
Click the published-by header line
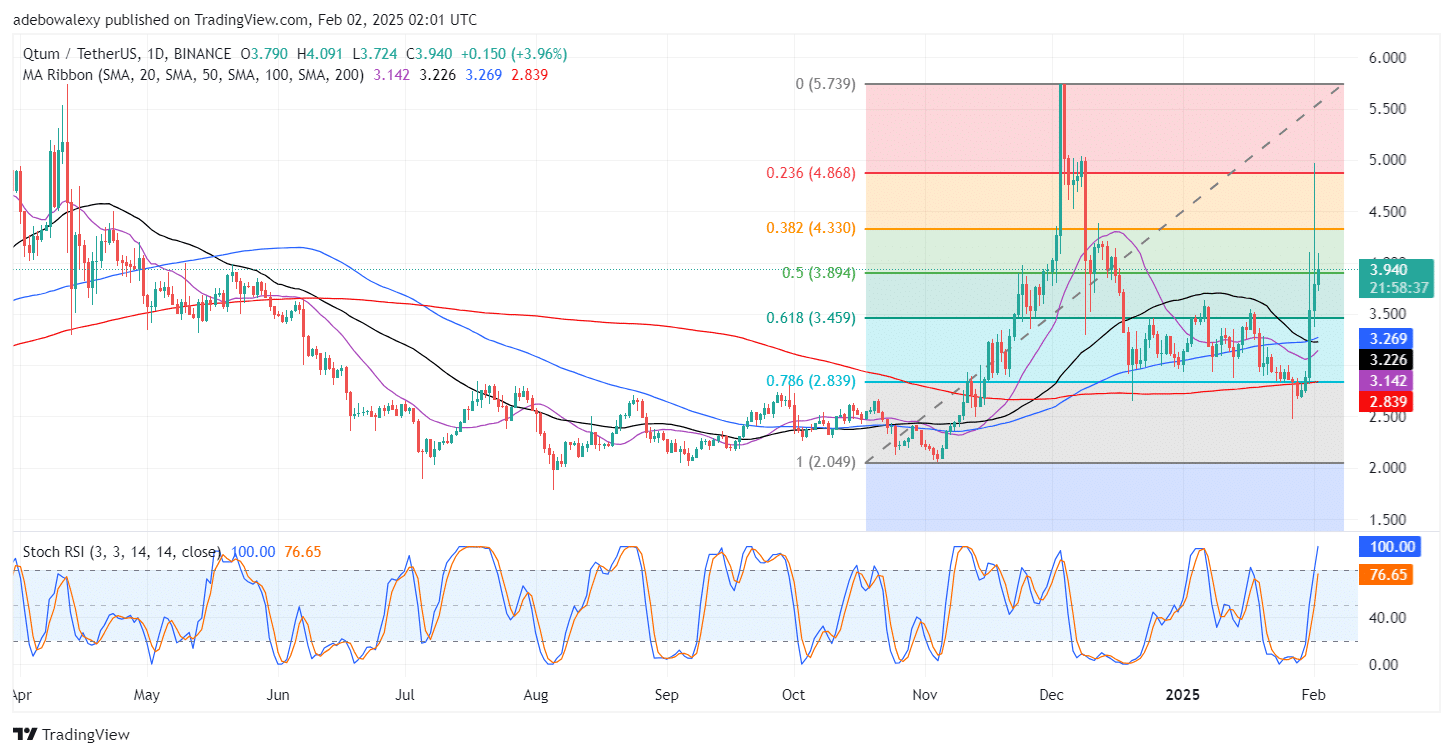245,20
